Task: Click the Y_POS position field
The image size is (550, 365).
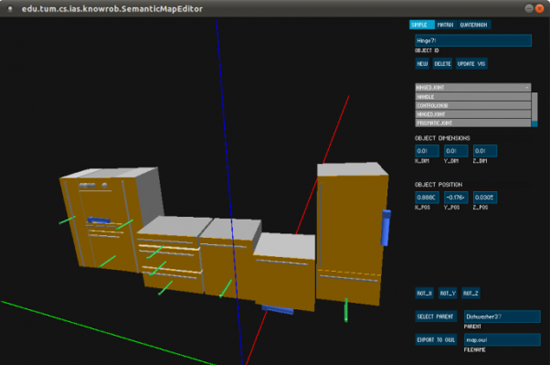Action: click(456, 198)
